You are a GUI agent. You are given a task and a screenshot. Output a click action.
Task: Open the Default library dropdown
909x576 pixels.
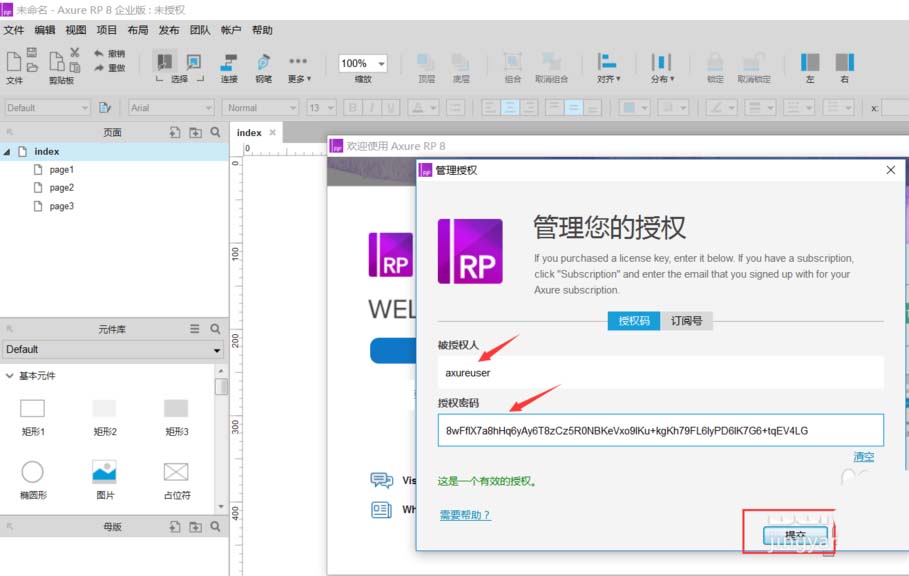pyautogui.click(x=112, y=350)
